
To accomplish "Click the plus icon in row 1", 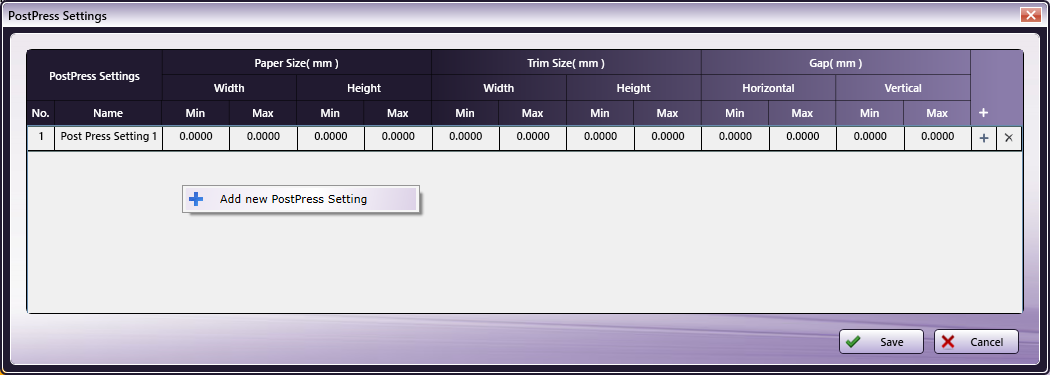I will (x=984, y=138).
